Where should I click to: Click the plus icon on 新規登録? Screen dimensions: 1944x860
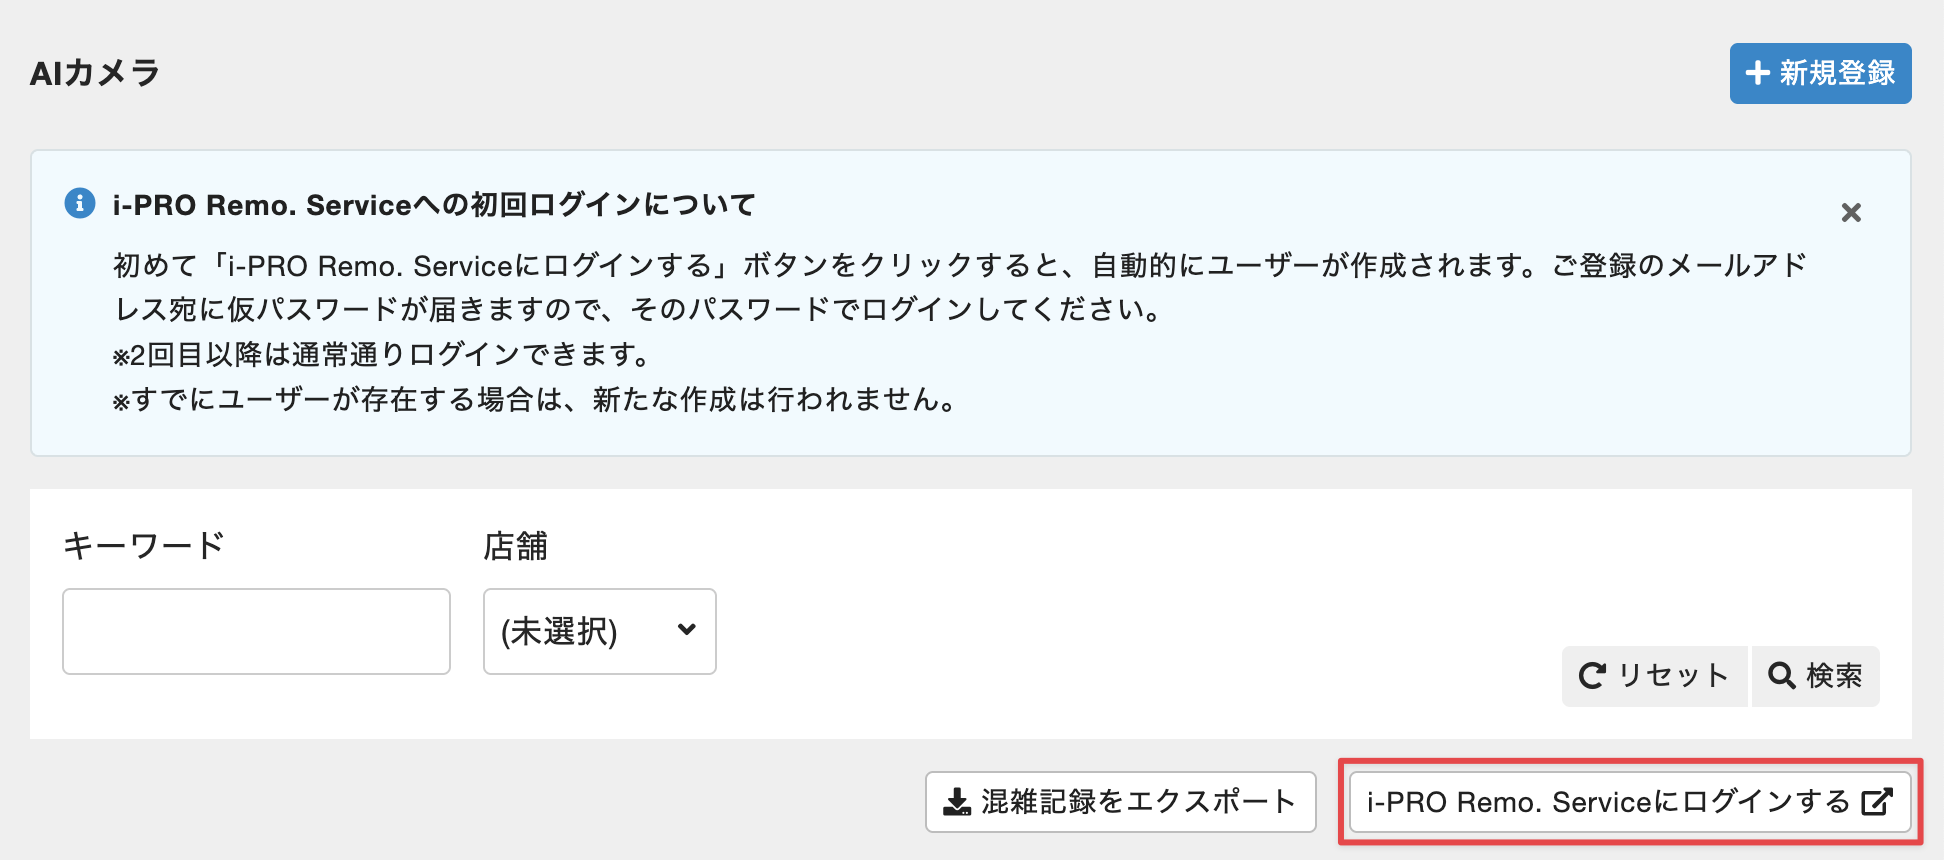[x=1757, y=73]
